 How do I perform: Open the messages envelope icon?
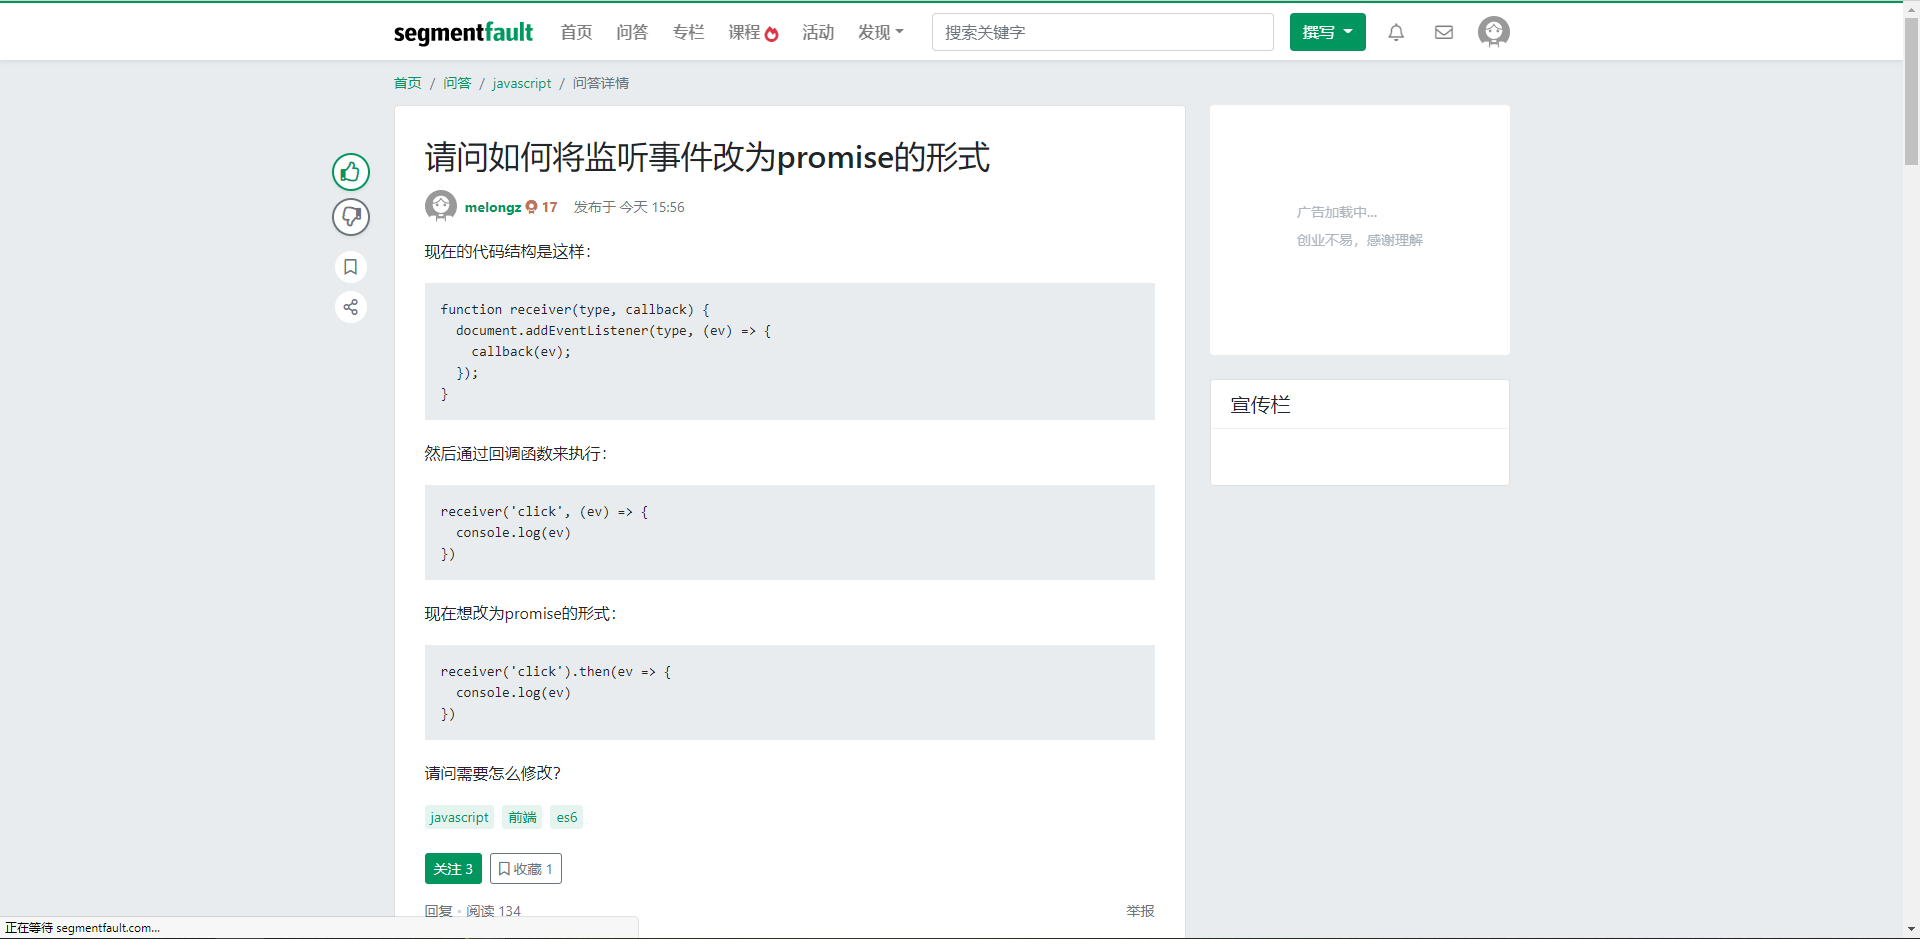click(1444, 32)
